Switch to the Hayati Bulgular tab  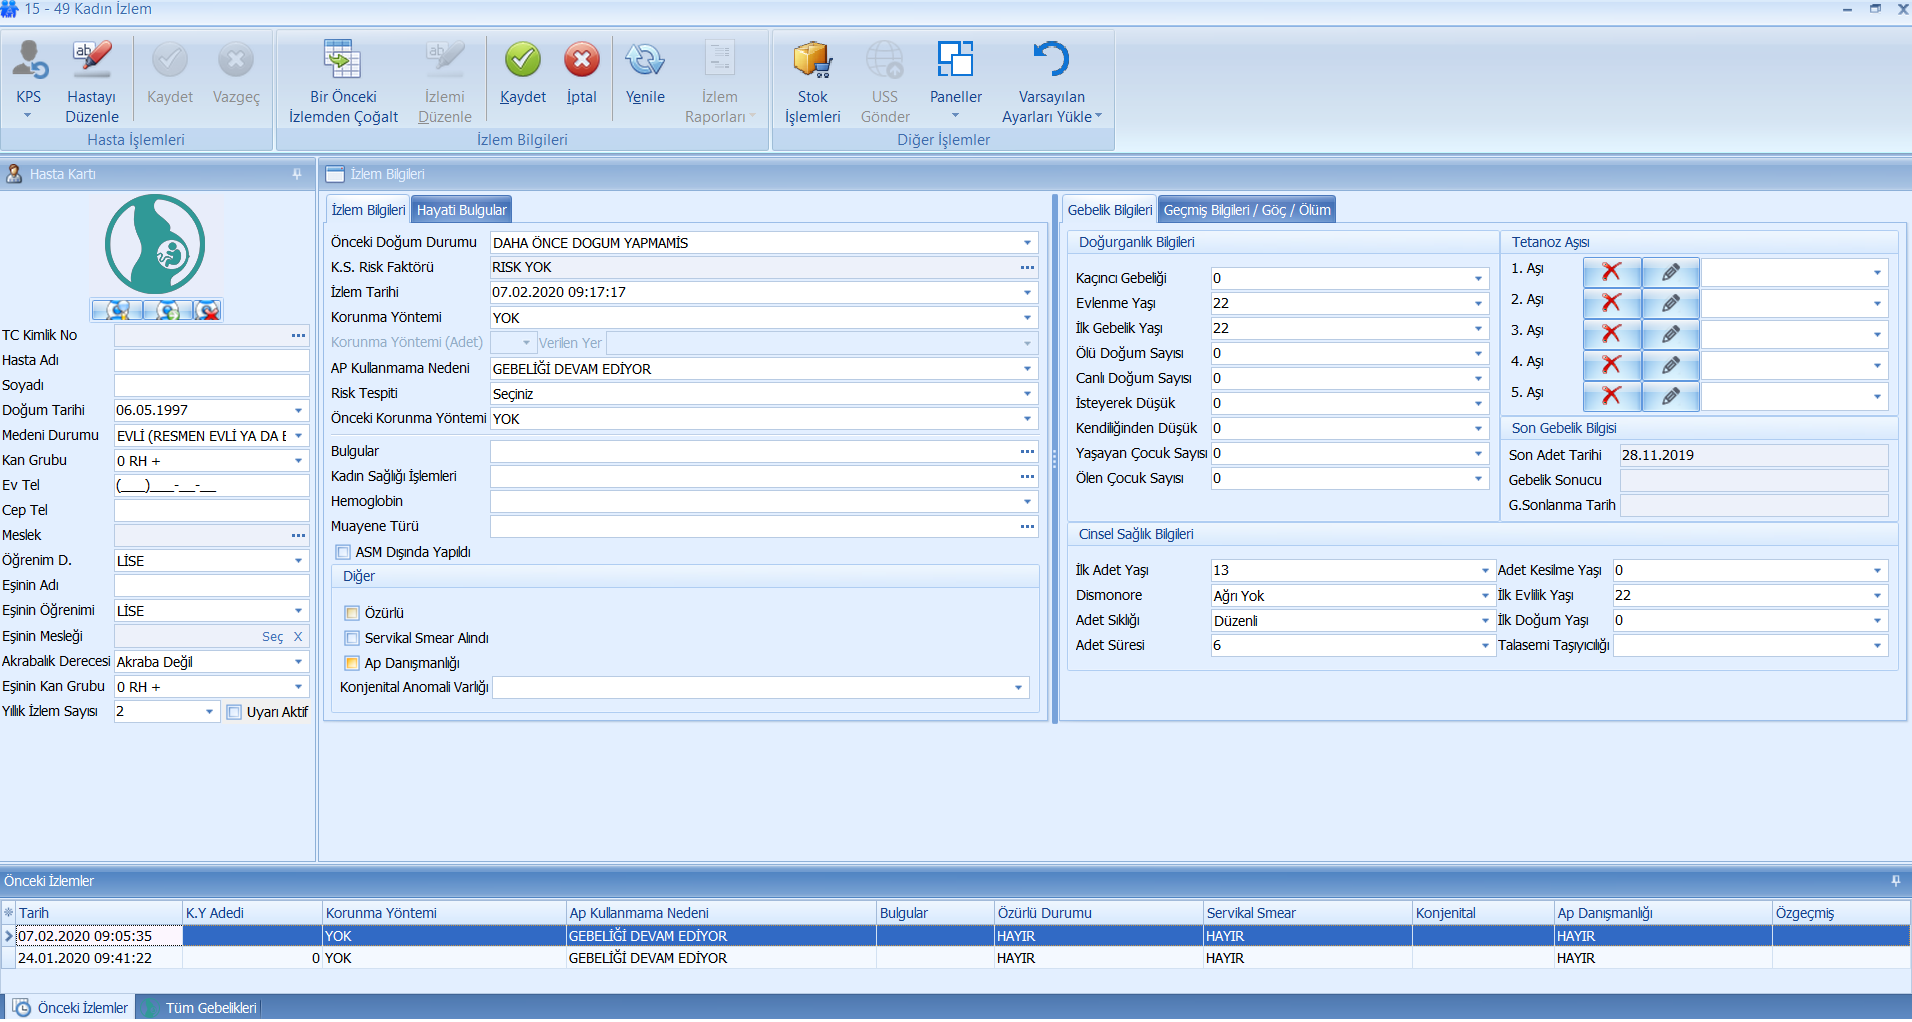[x=461, y=210]
